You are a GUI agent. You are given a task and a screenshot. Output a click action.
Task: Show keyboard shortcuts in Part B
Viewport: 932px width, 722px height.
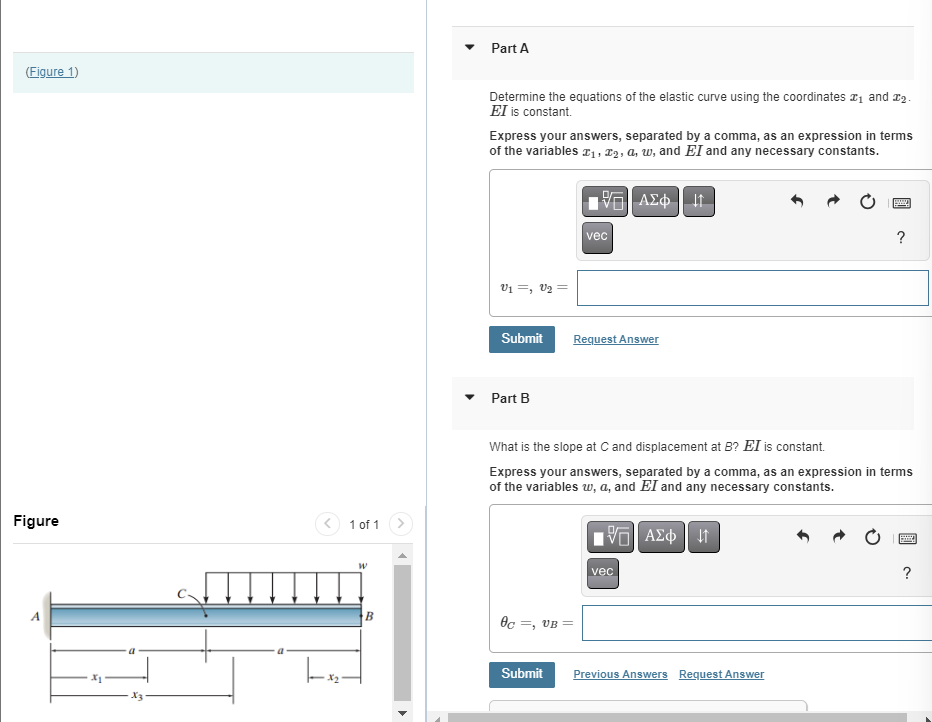click(908, 538)
